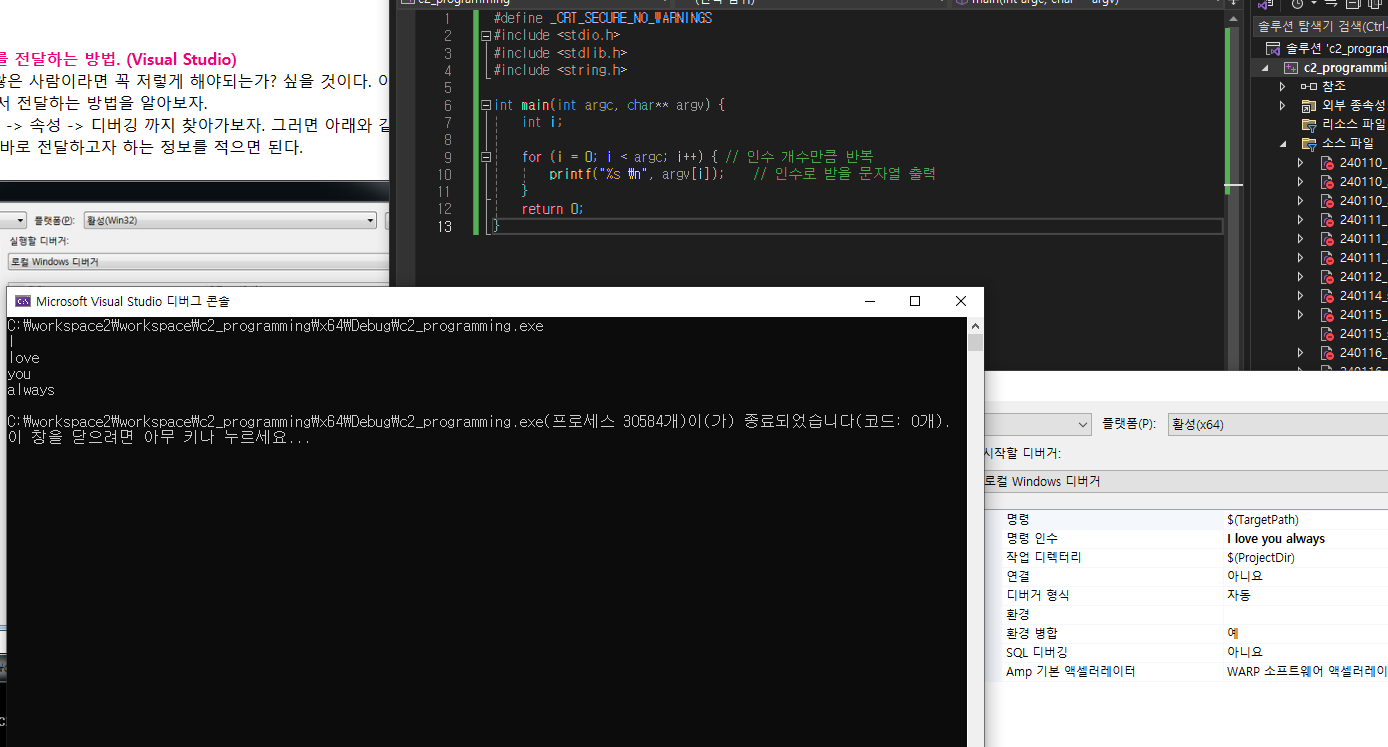Click the 소스 파일 filter folder icon
Viewport: 1388px width, 747px height.
[x=1308, y=143]
